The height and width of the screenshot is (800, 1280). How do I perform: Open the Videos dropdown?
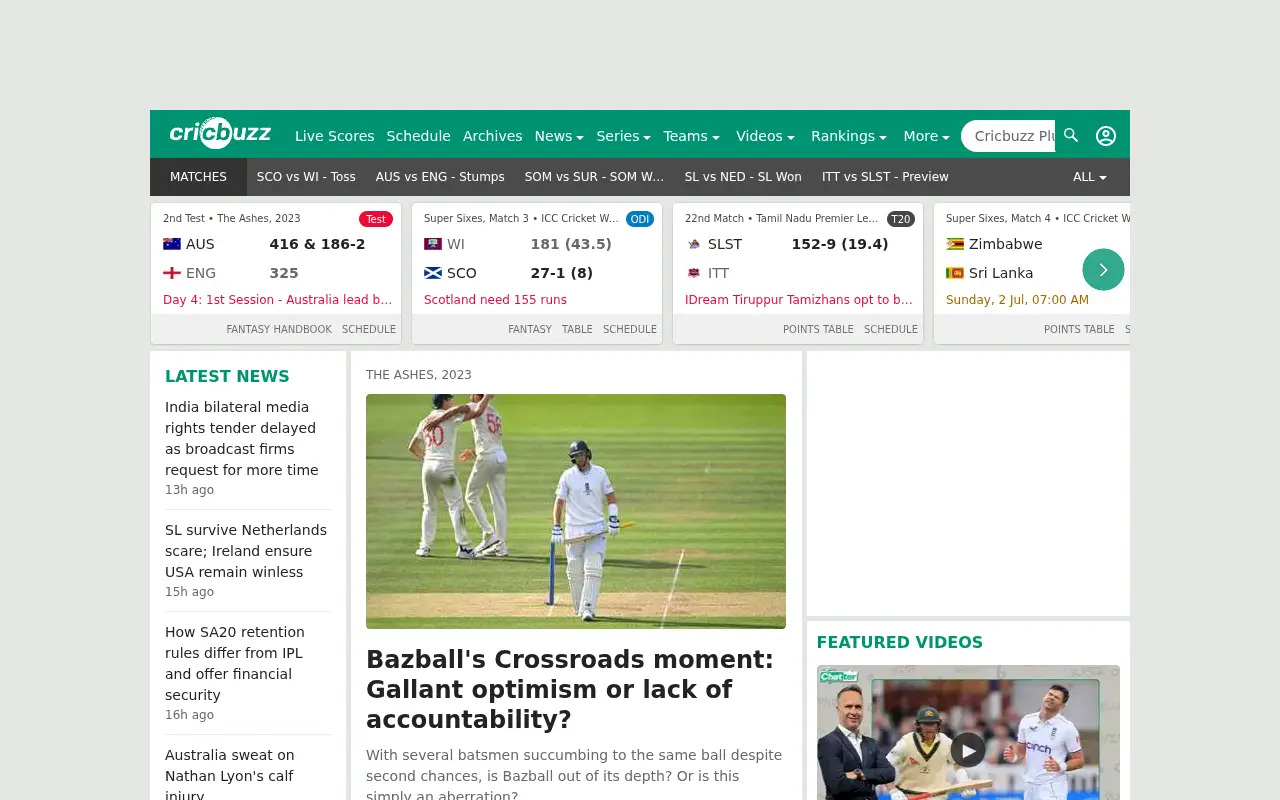tap(766, 136)
